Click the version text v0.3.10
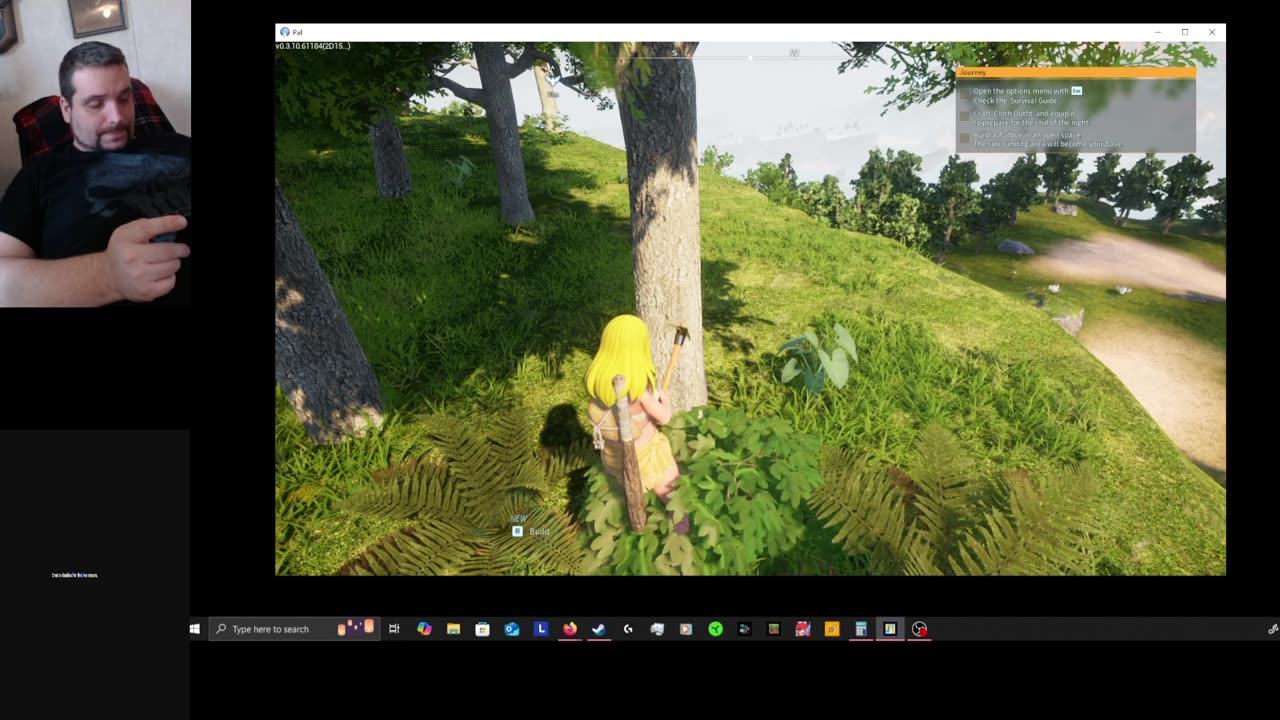 pos(313,46)
